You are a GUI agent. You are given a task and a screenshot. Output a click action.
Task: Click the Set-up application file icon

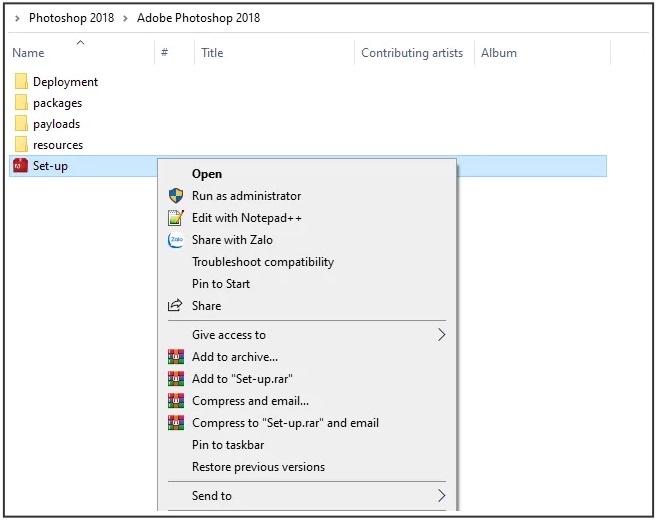click(21, 166)
